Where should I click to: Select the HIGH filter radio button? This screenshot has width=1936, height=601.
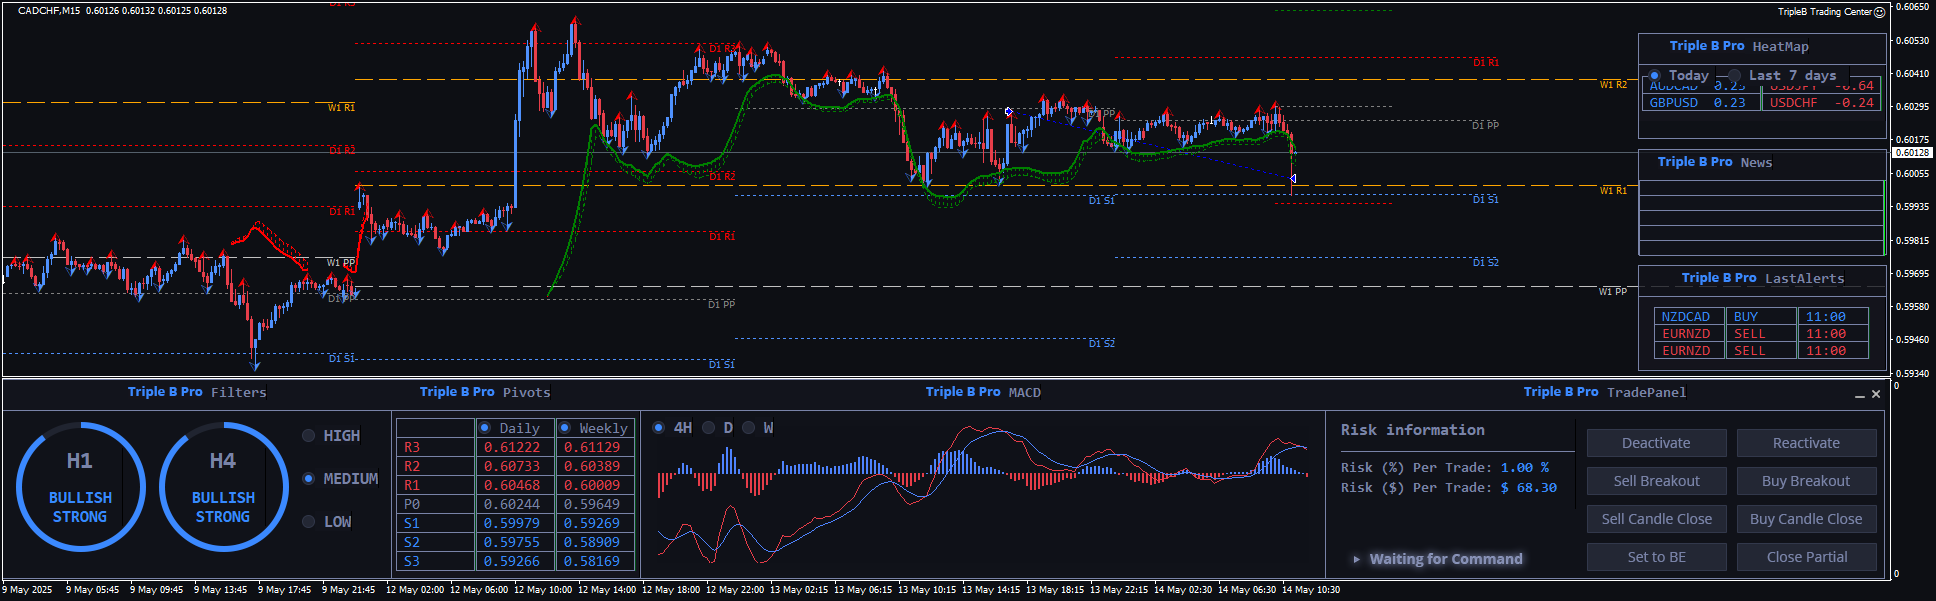309,436
